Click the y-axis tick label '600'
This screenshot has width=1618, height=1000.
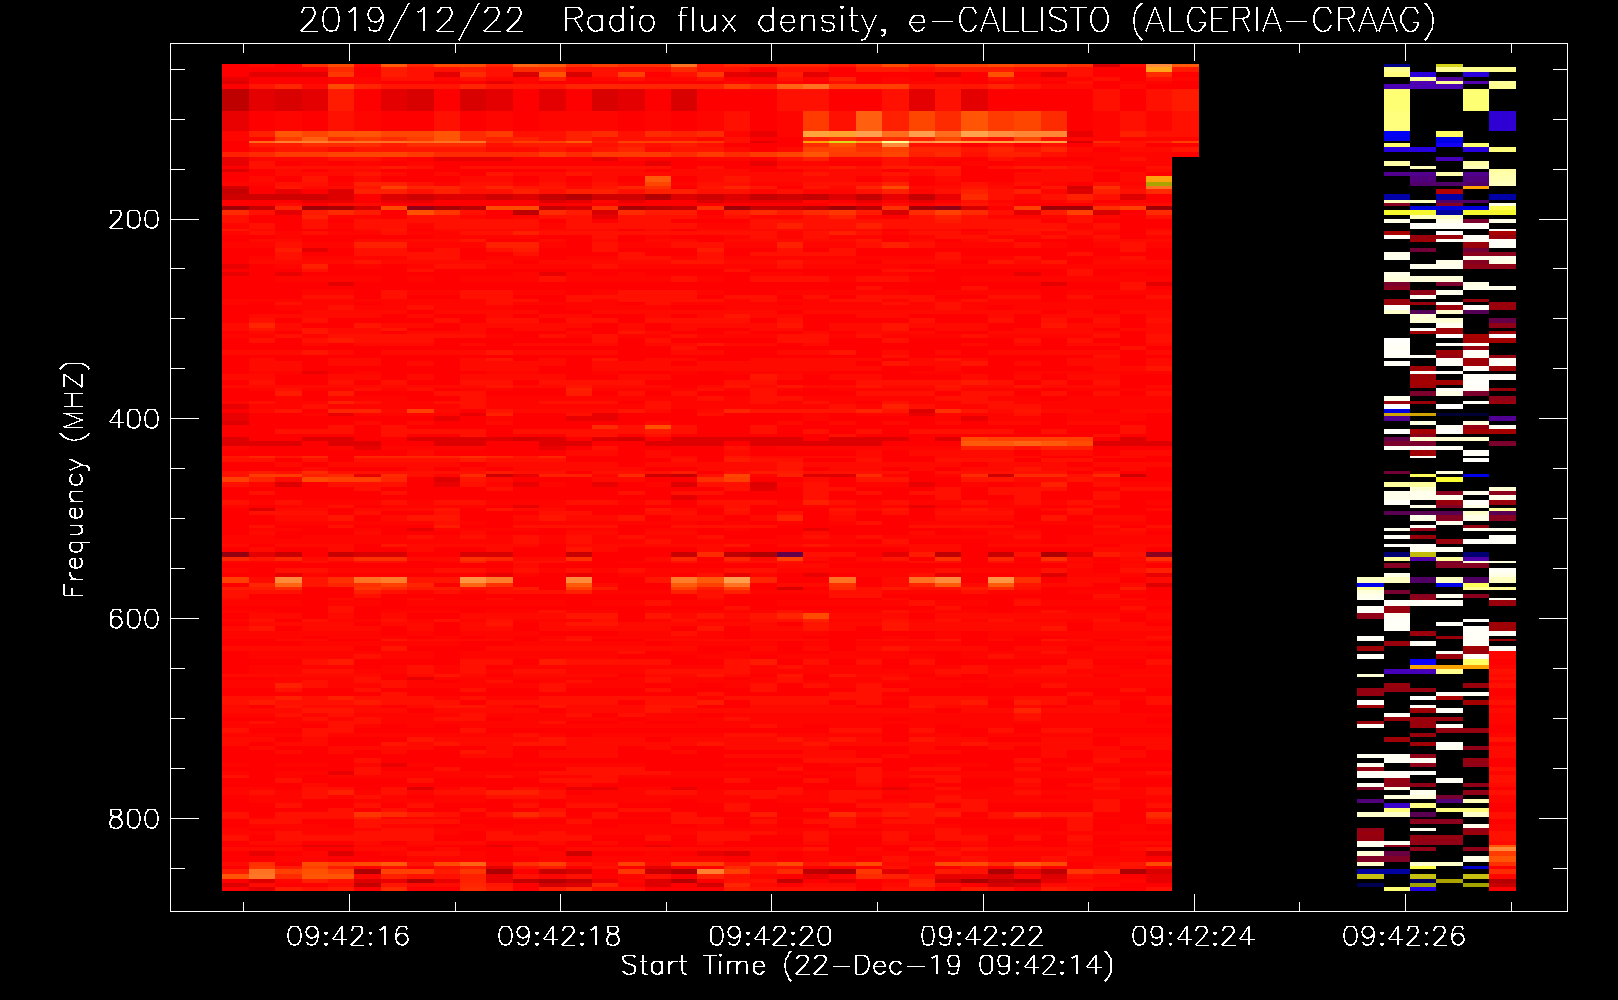pyautogui.click(x=134, y=619)
